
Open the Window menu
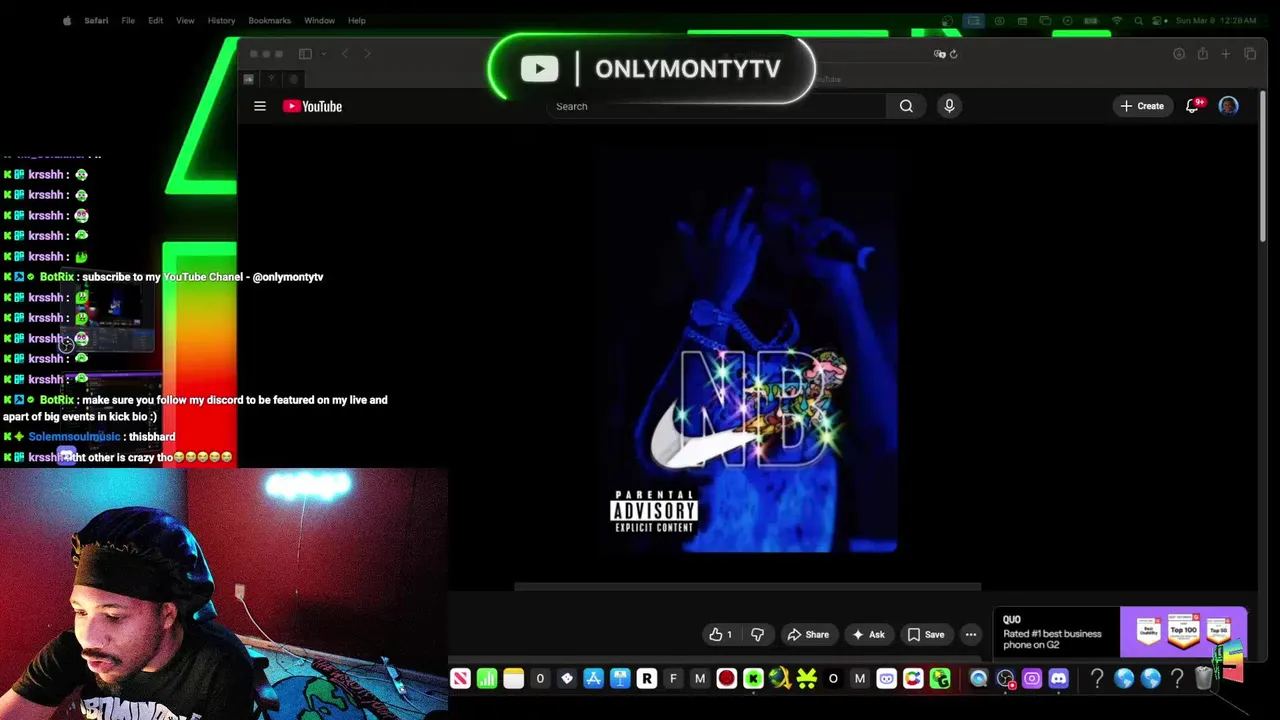click(319, 20)
